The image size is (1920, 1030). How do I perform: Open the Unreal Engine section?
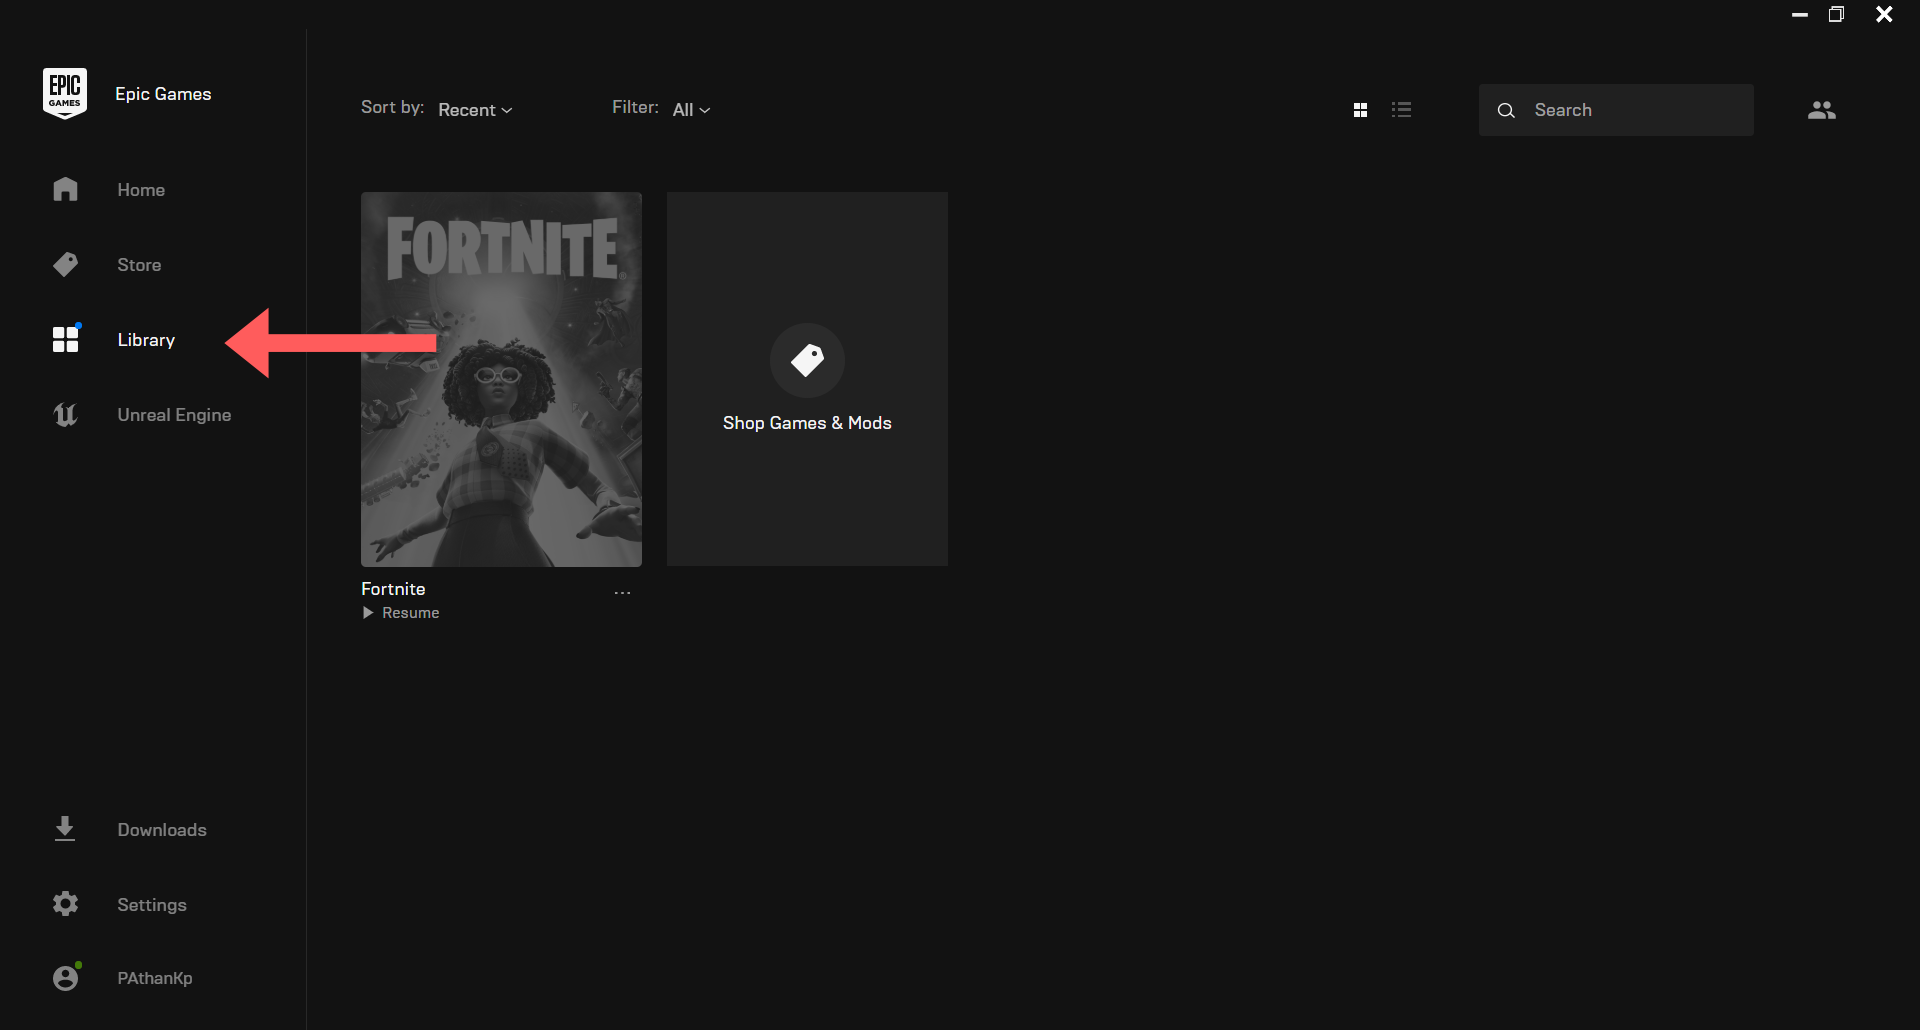click(65, 414)
